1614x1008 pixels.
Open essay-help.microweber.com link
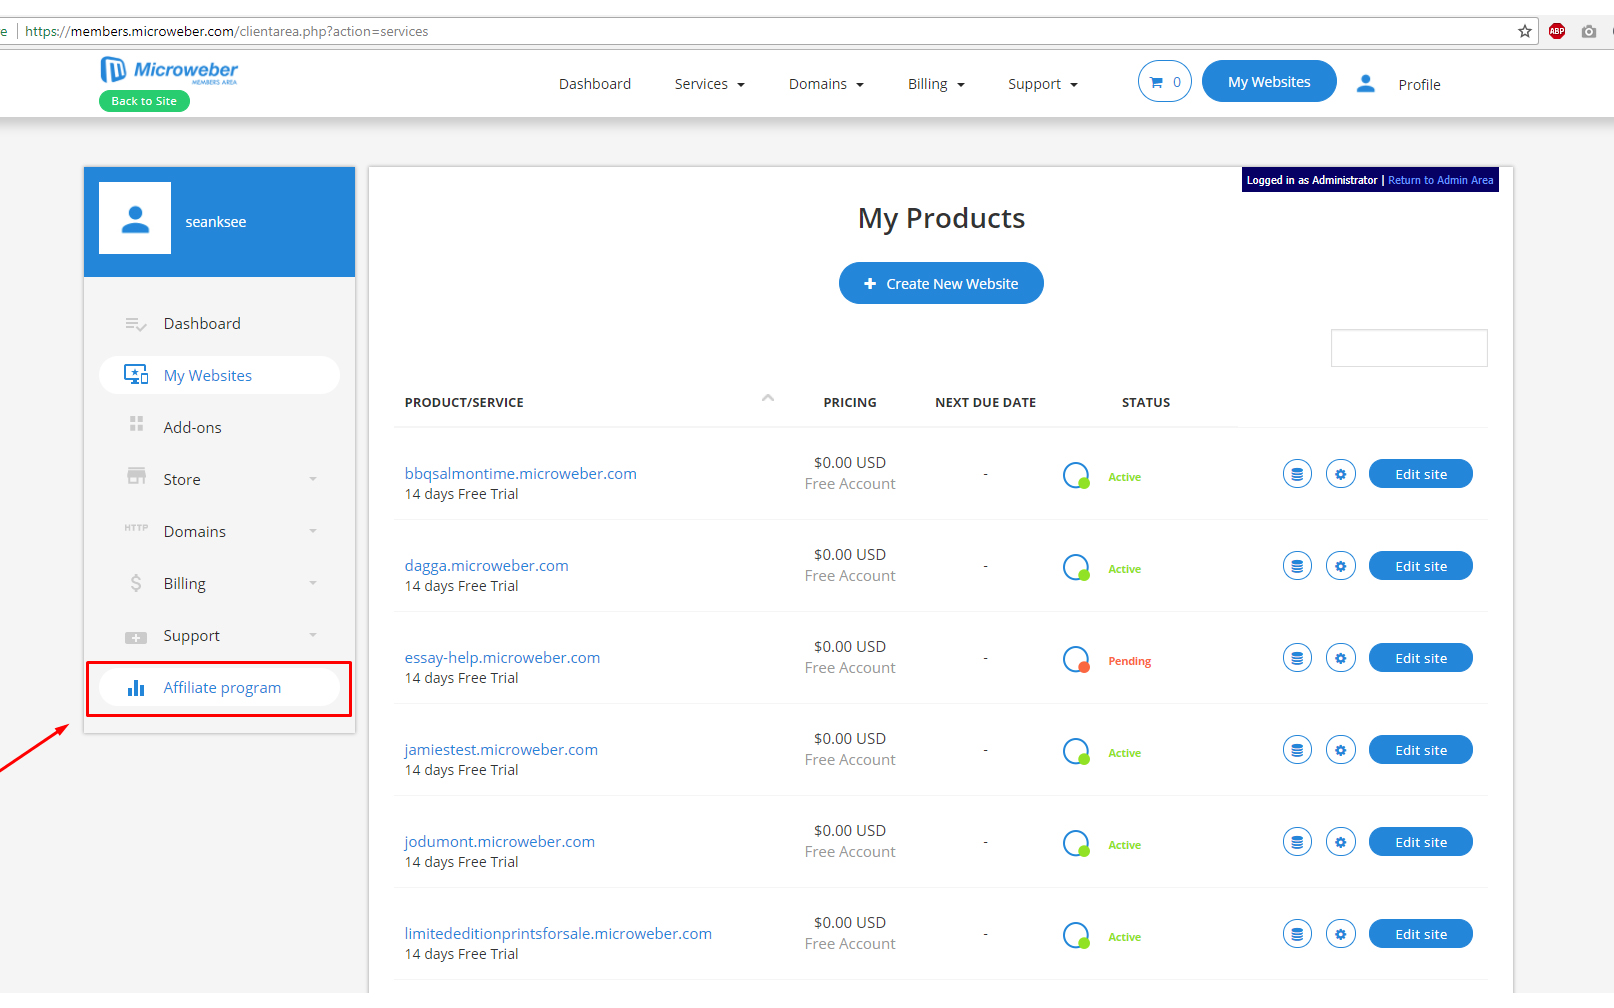tap(502, 657)
